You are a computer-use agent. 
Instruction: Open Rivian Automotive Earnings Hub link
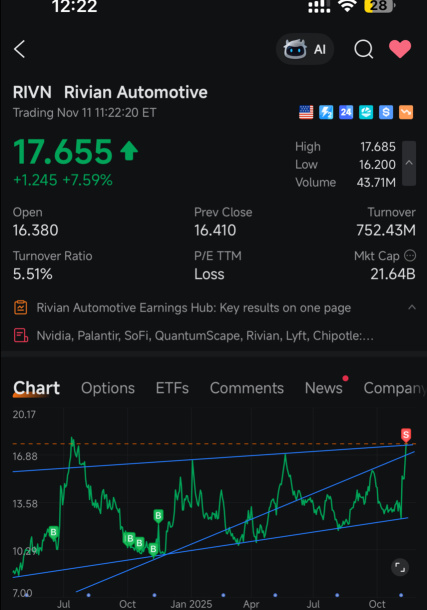(194, 308)
